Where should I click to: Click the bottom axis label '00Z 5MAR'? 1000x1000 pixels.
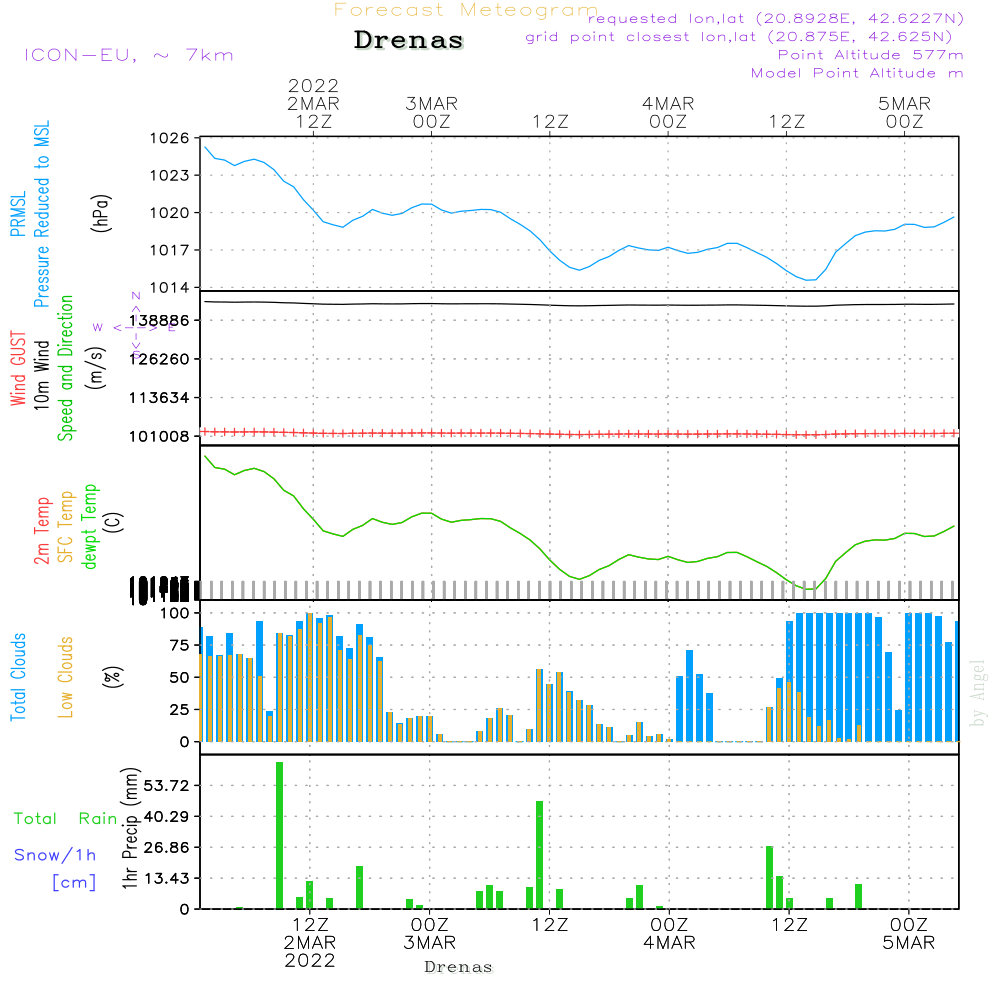click(x=908, y=933)
